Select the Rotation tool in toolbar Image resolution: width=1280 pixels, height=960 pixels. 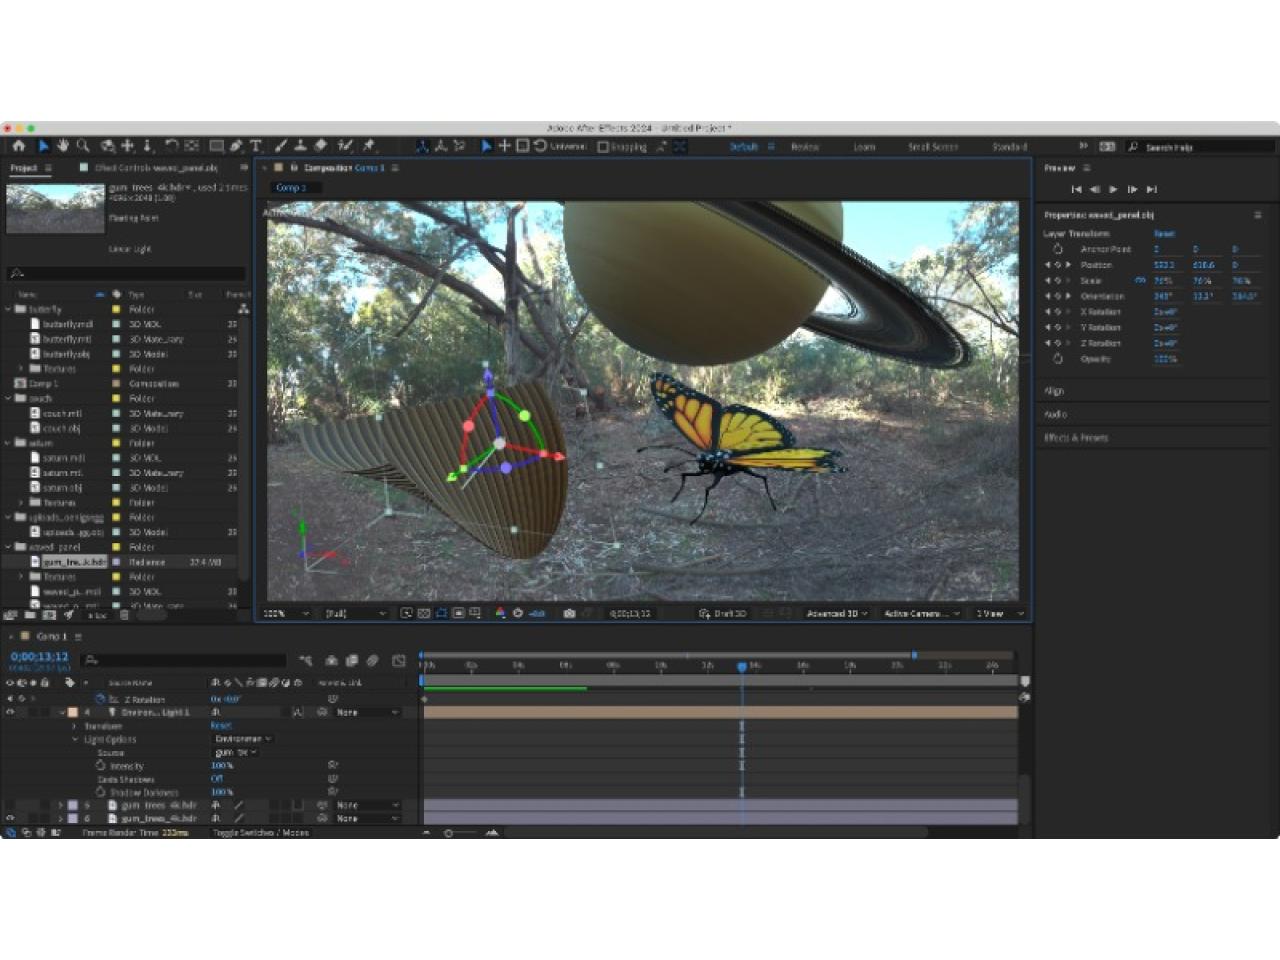coord(171,146)
